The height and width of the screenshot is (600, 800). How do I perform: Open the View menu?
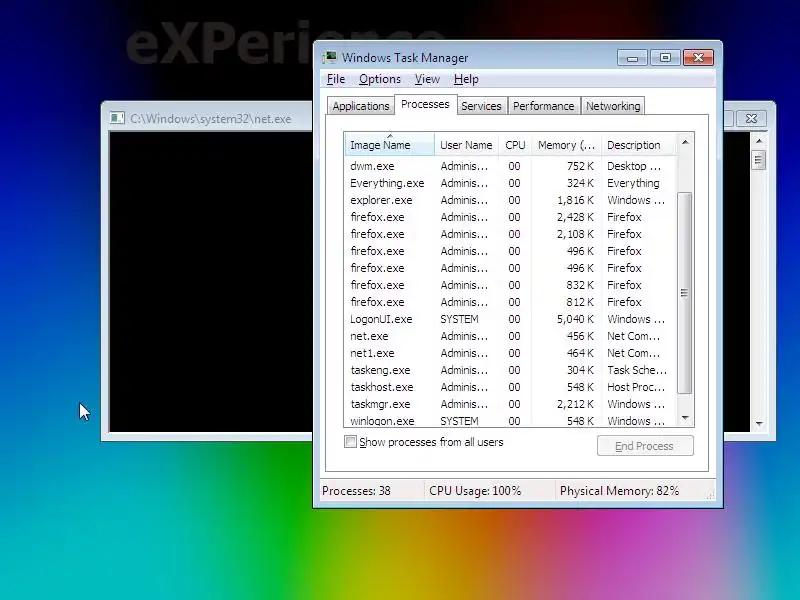pos(427,79)
